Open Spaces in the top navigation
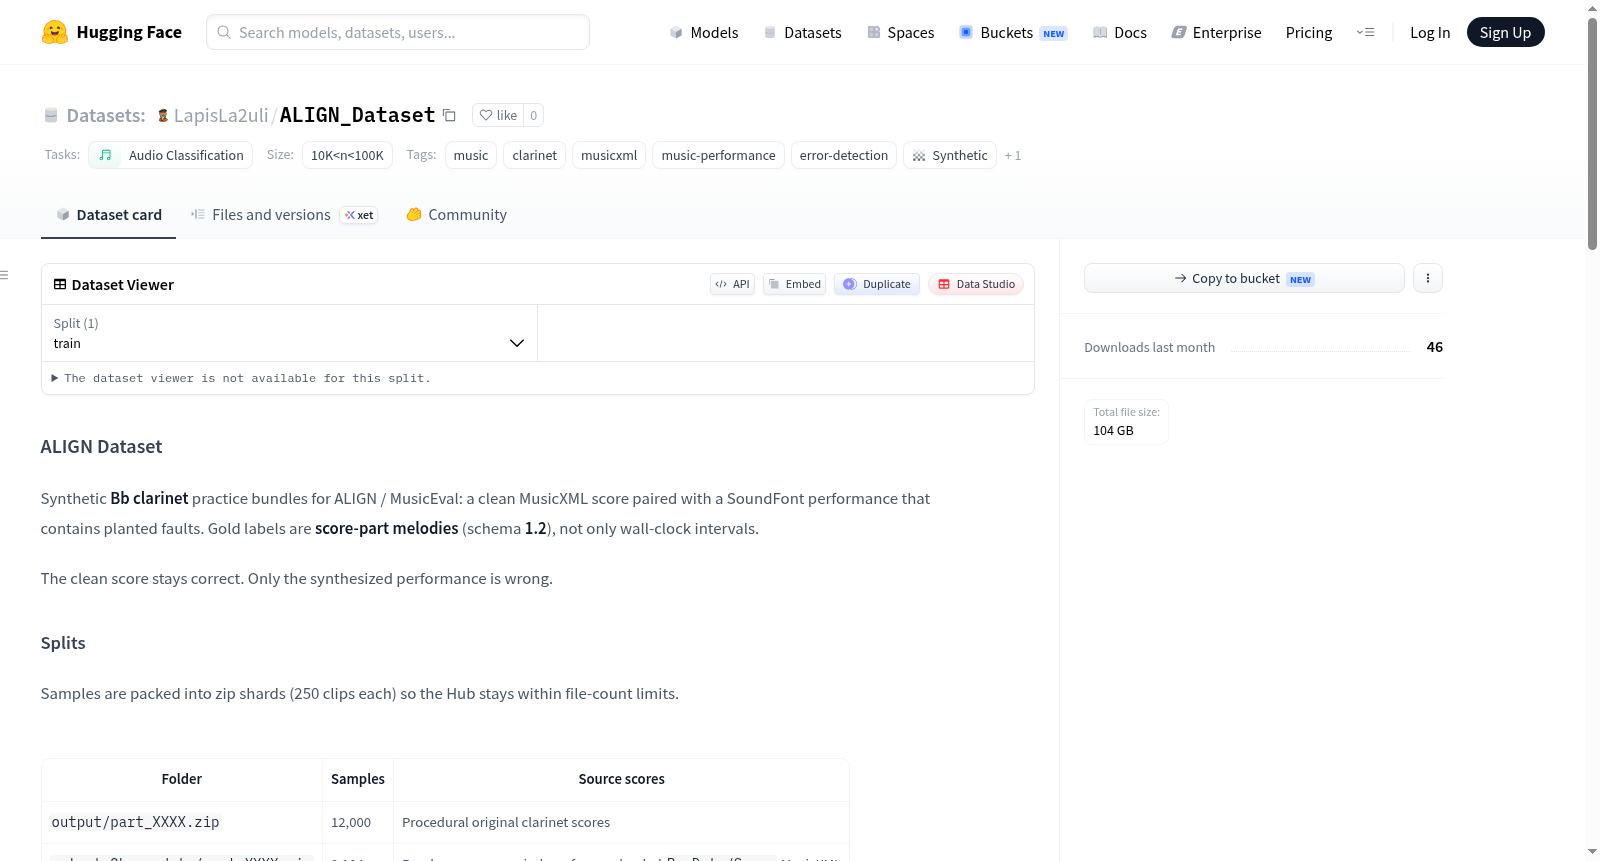Viewport: 1600px width, 861px height. point(901,32)
